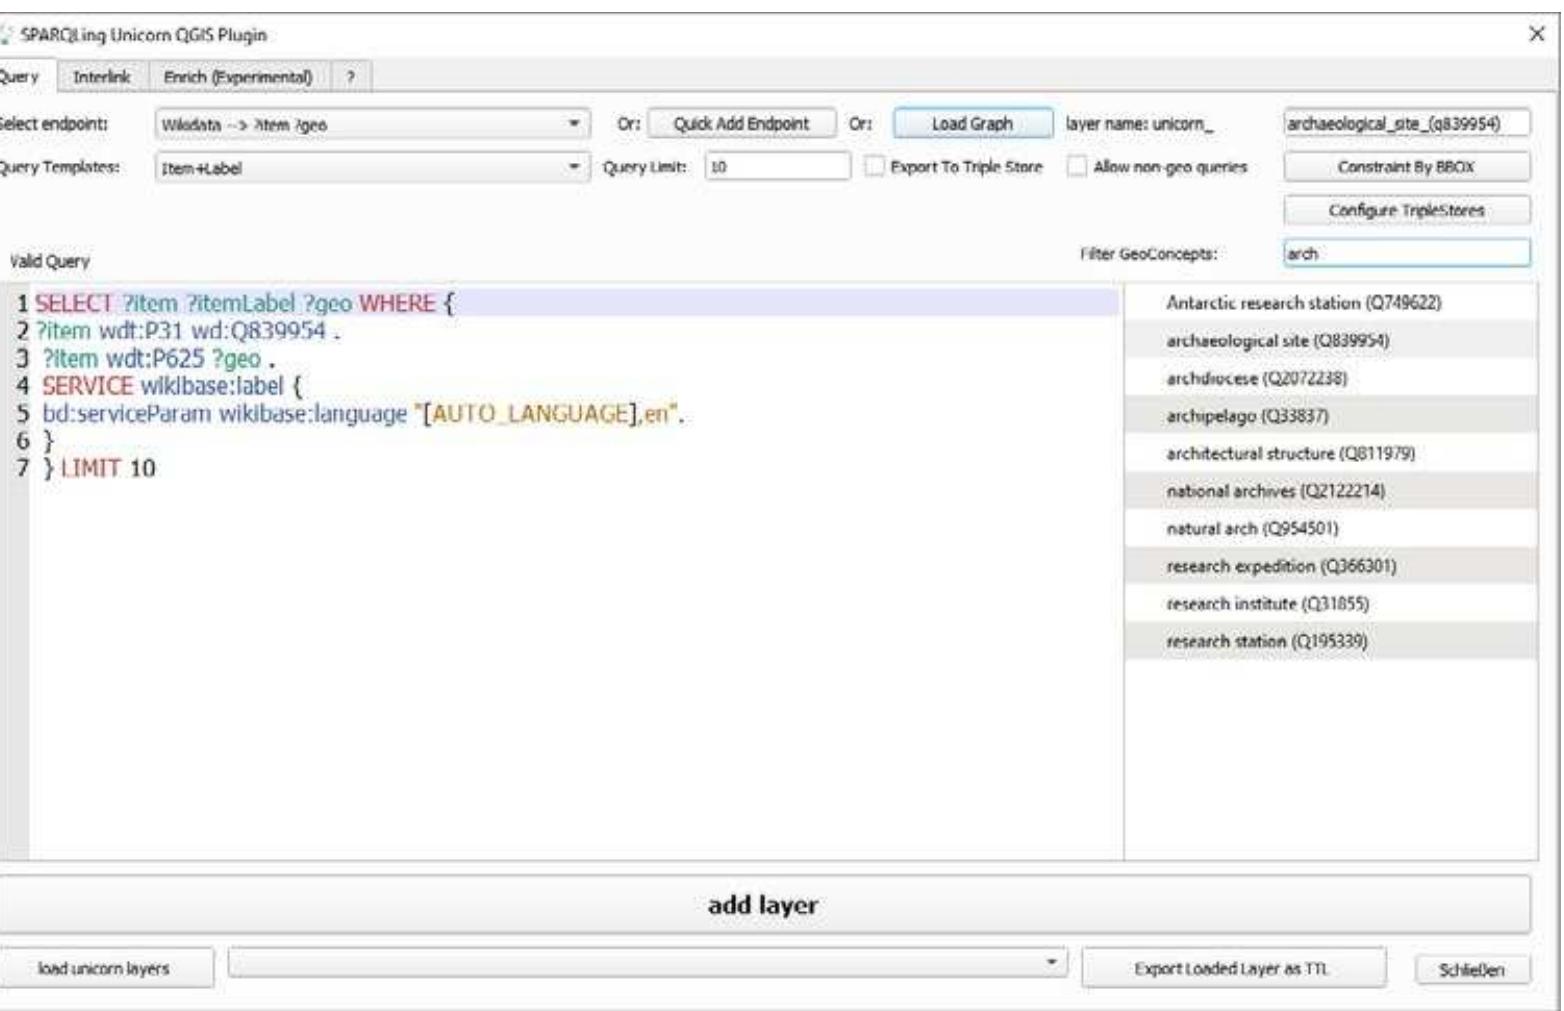Close the plugin dialog with the X
Image resolution: width=1564 pixels, height=1011 pixels.
coord(1537,34)
